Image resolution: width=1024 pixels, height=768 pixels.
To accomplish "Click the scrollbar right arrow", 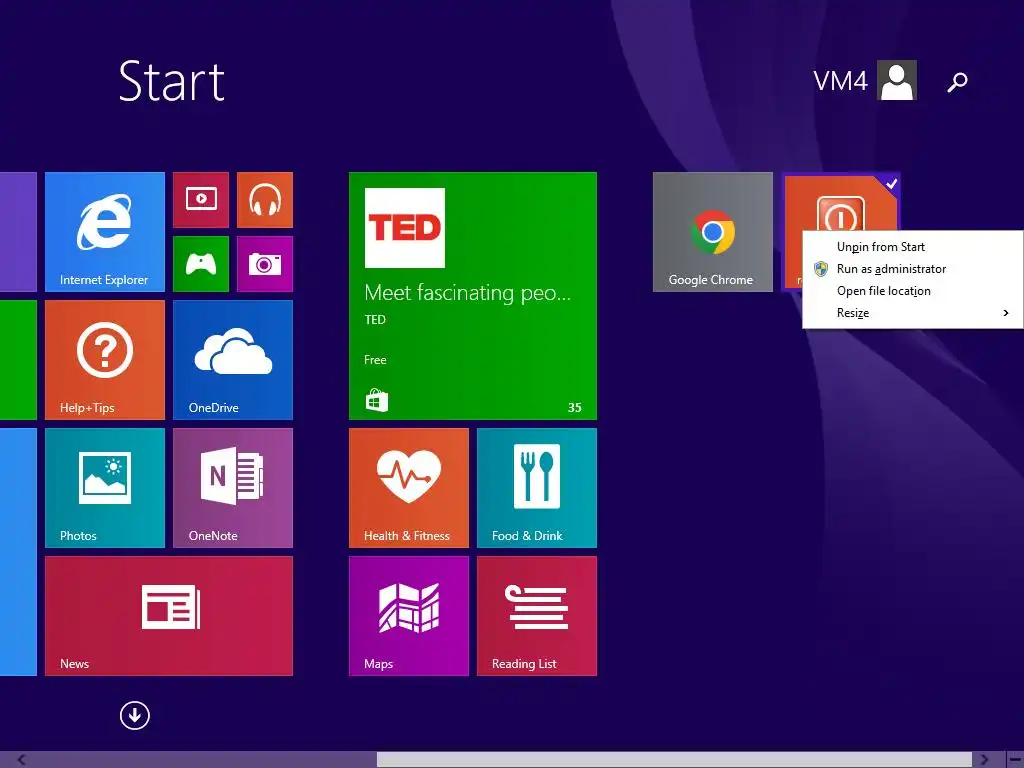I will [x=984, y=760].
